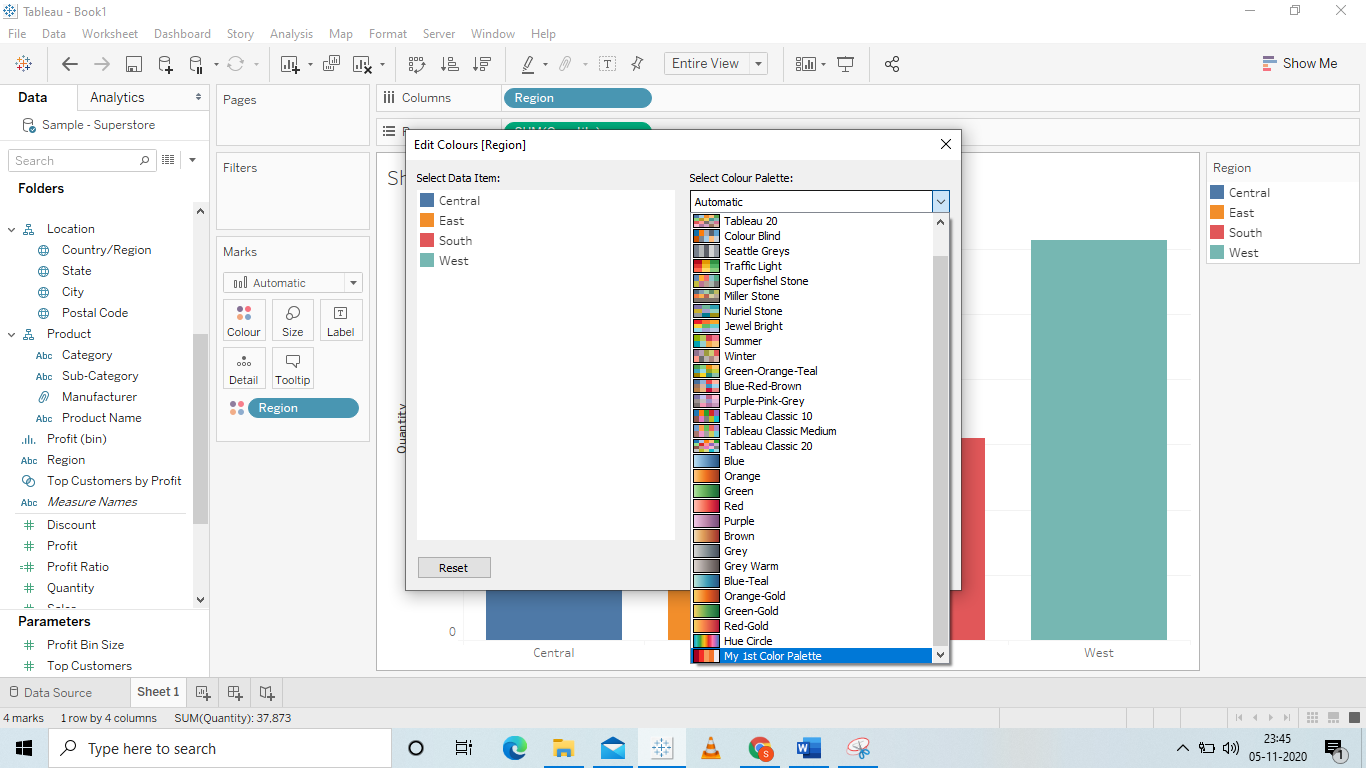The height and width of the screenshot is (768, 1366).
Task: Open Windows Start menu
Action: 24,748
